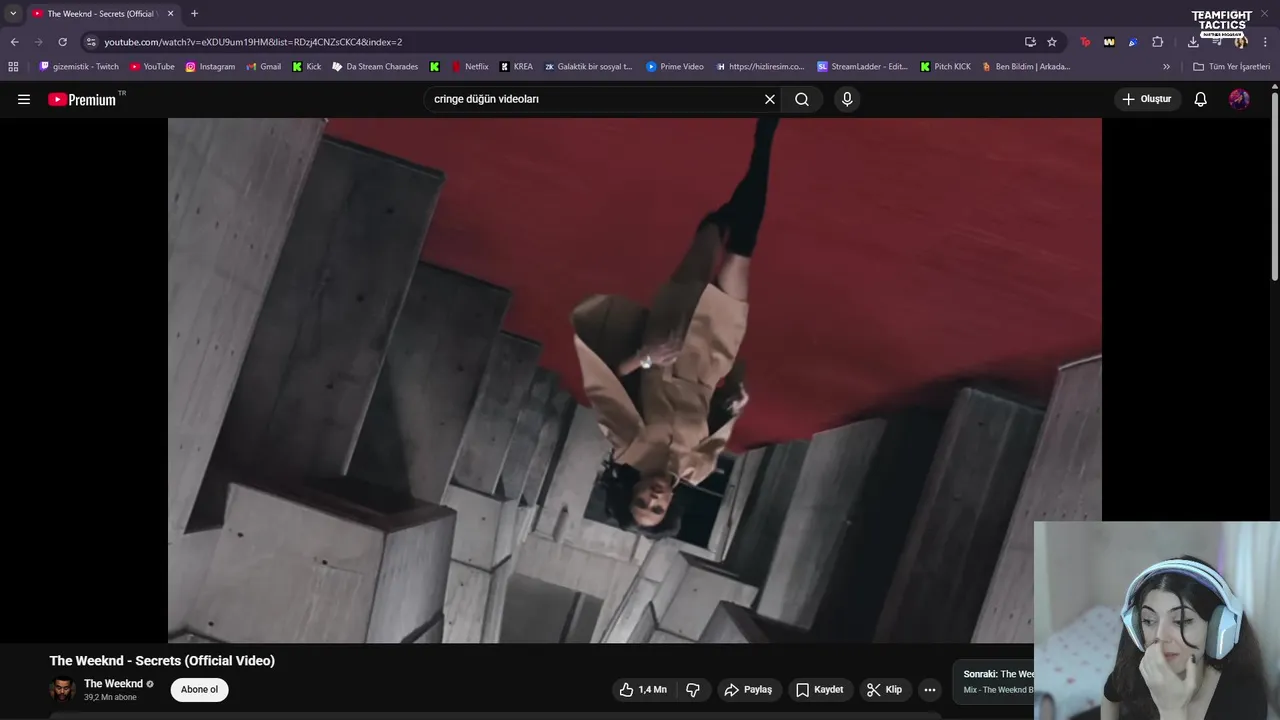Viewport: 1280px width, 720px height.
Task: Reload the page with refresh icon
Action: (62, 42)
